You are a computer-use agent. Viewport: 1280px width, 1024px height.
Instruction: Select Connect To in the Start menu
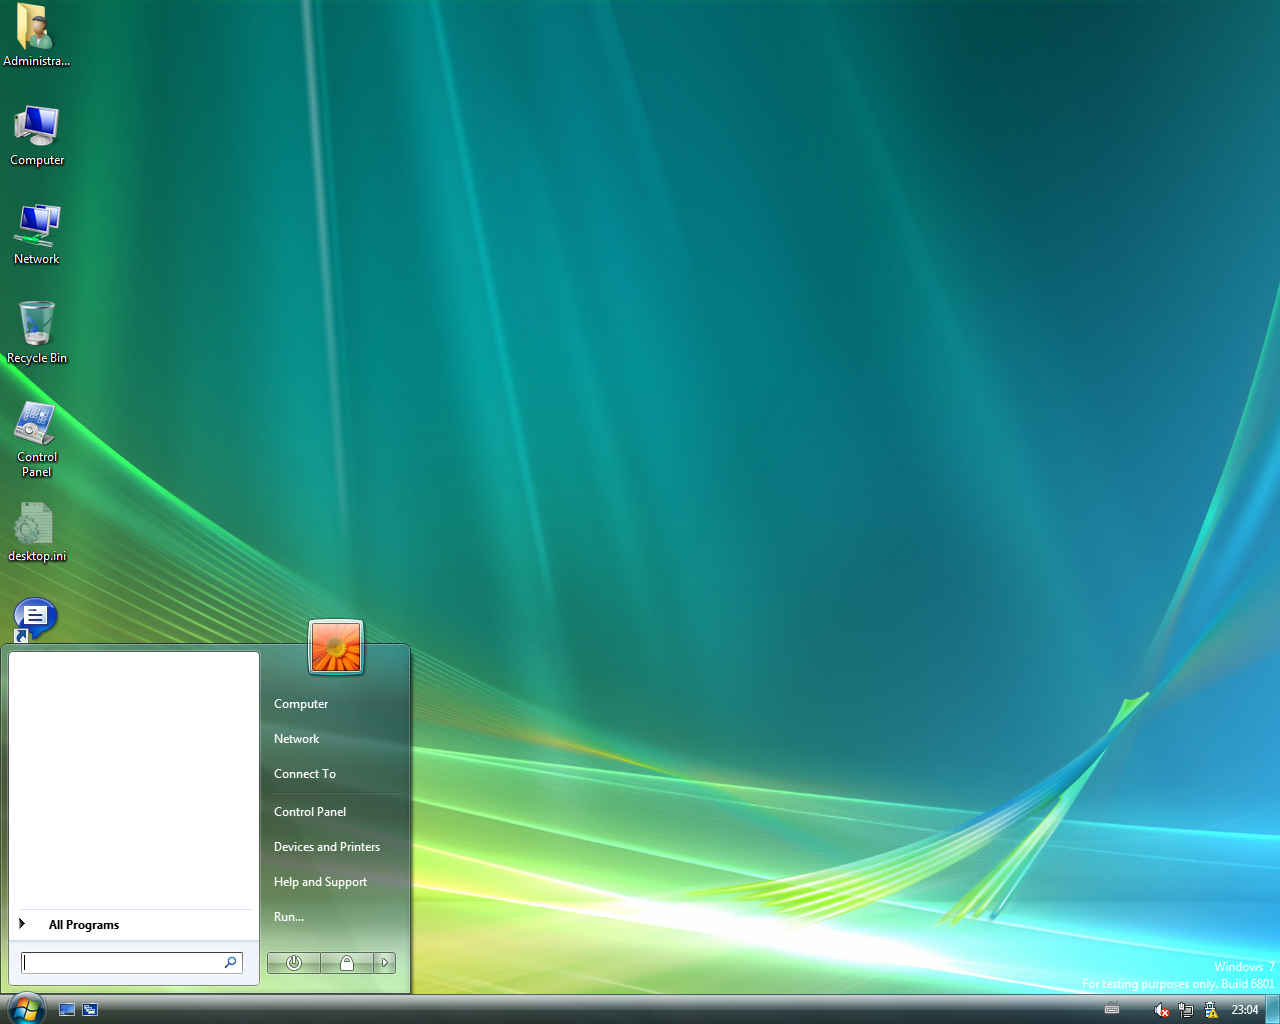click(305, 774)
